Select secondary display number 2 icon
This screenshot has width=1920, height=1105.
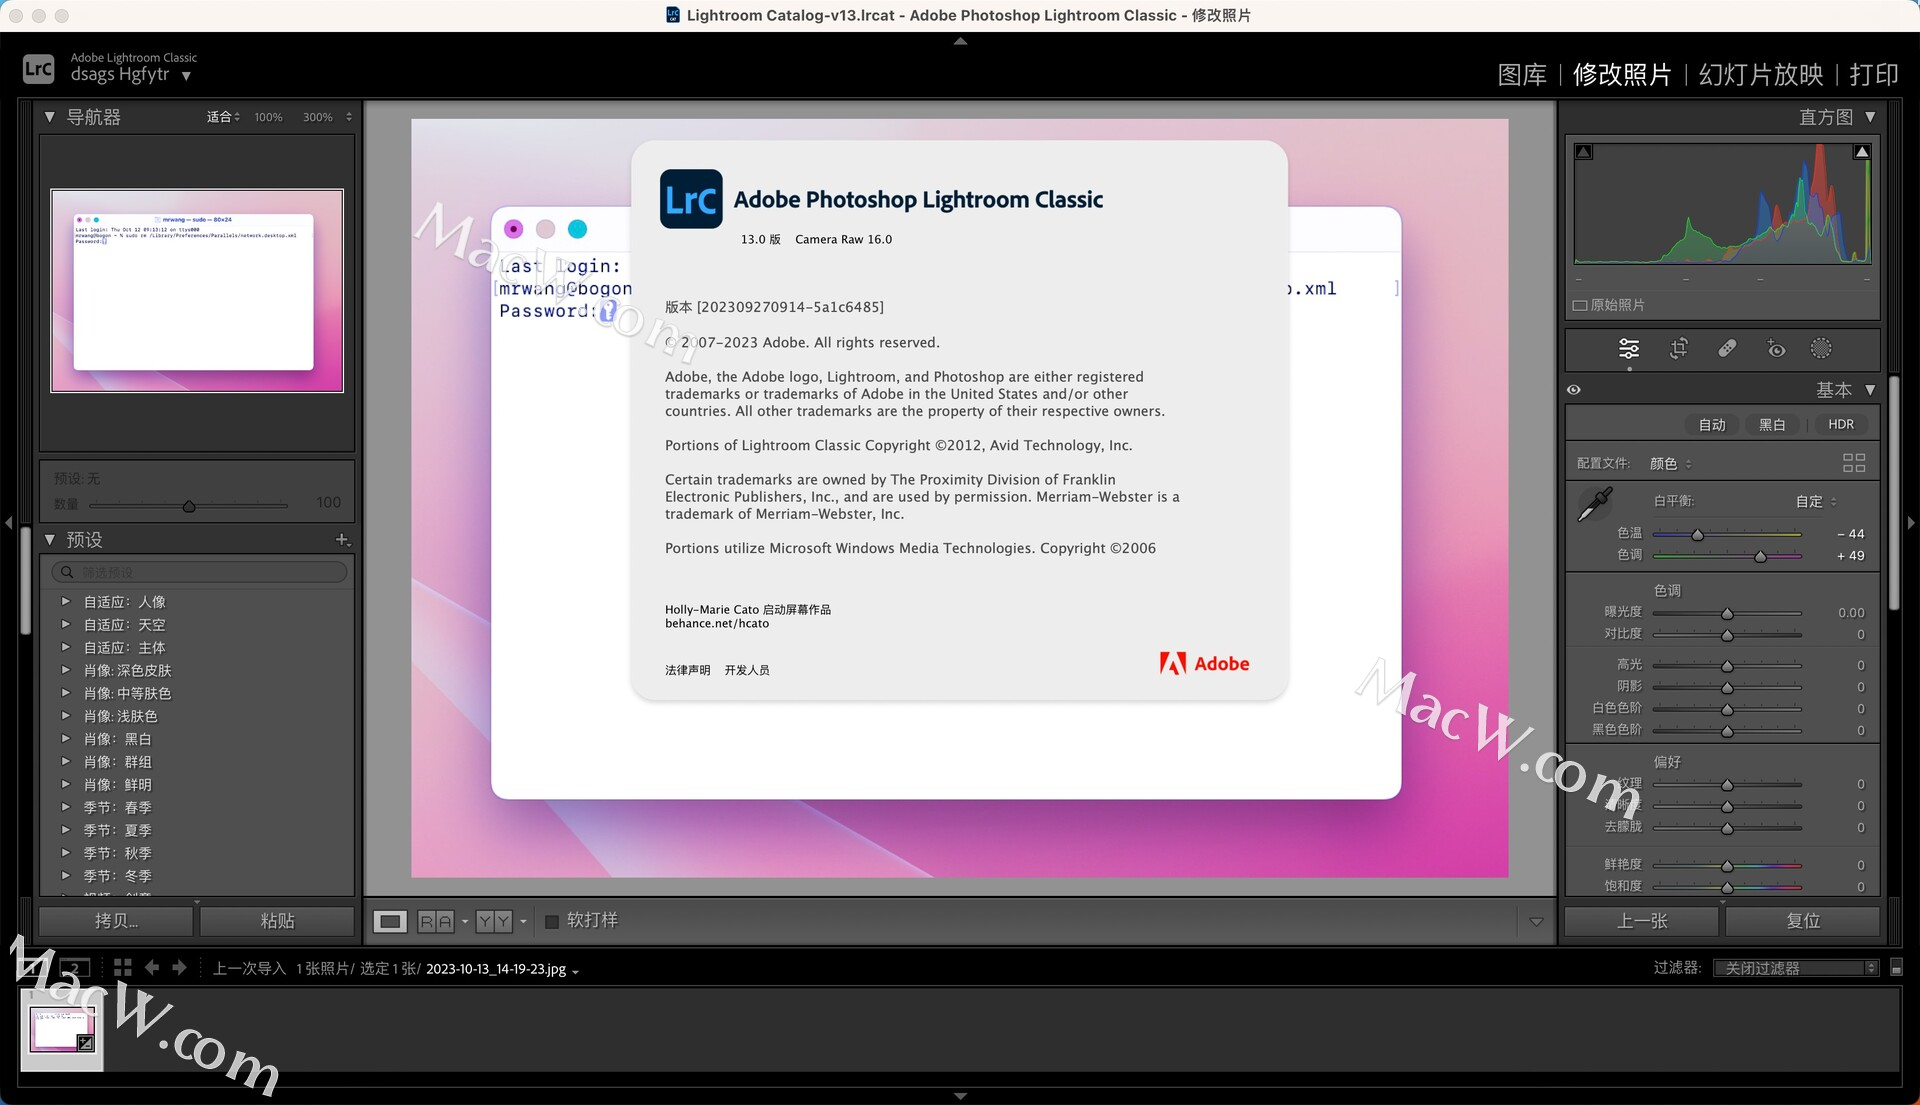coord(75,967)
